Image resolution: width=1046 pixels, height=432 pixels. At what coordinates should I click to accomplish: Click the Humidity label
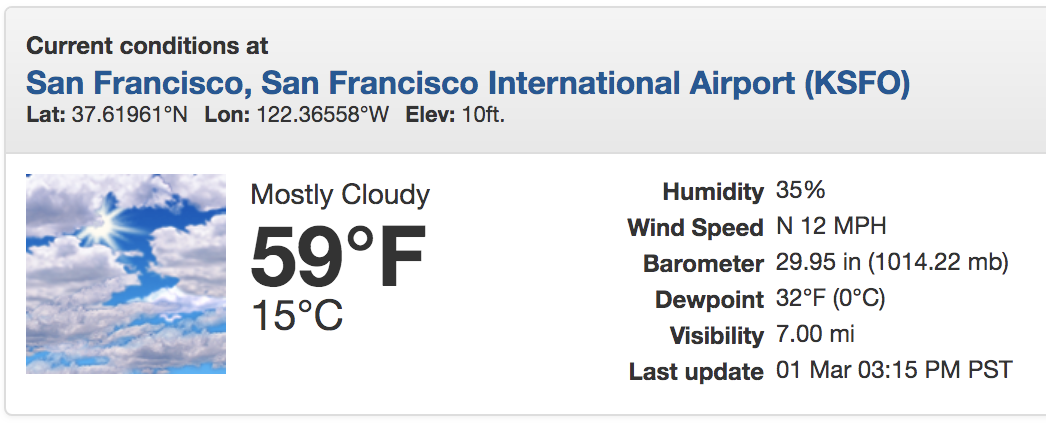tap(713, 191)
